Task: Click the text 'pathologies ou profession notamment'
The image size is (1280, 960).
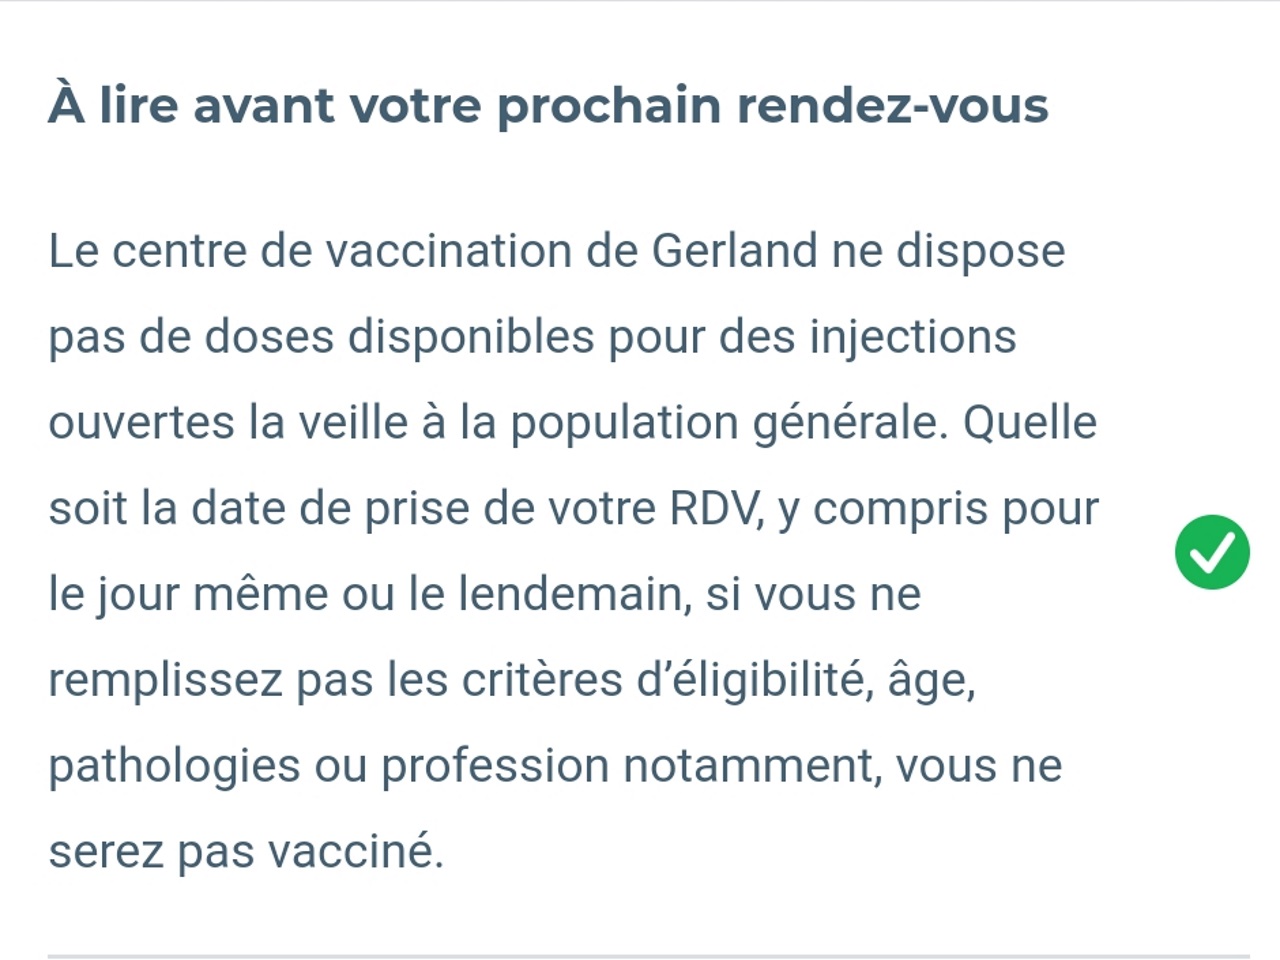Action: (465, 766)
